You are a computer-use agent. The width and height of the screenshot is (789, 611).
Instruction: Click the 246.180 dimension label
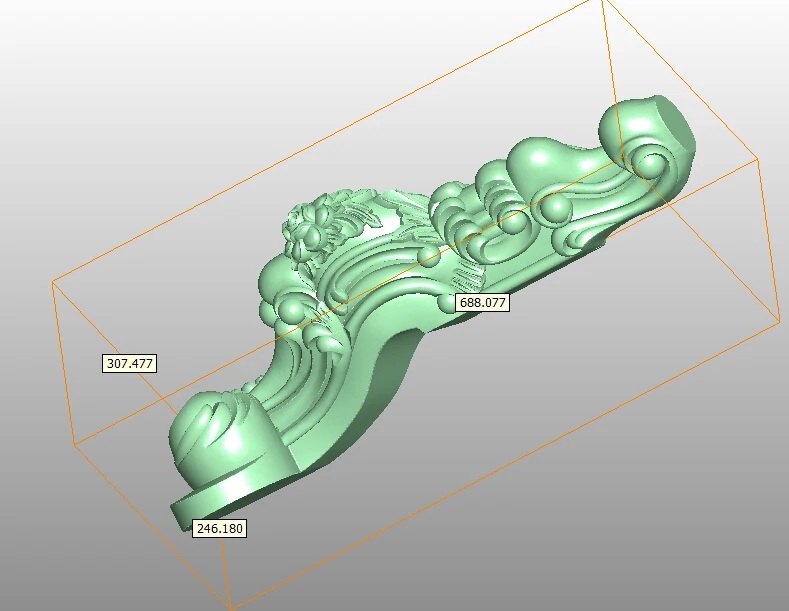coord(219,528)
